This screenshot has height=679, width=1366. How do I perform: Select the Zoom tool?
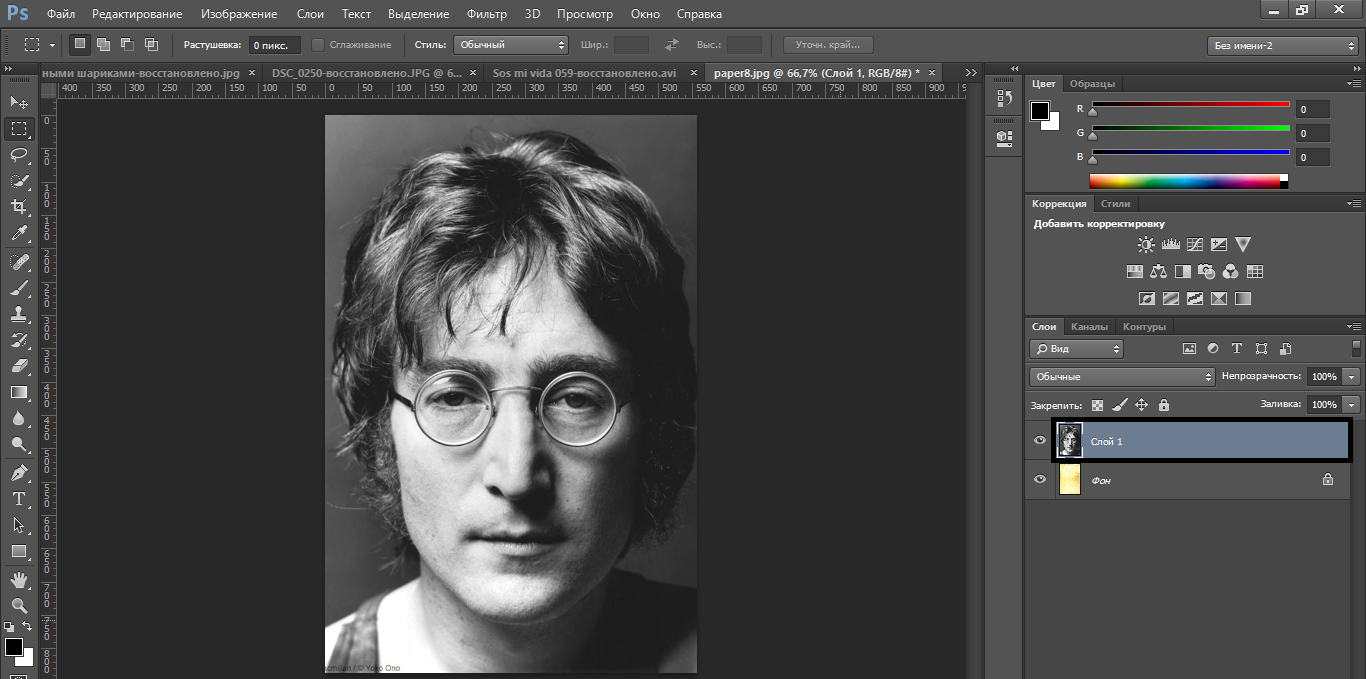(x=19, y=606)
